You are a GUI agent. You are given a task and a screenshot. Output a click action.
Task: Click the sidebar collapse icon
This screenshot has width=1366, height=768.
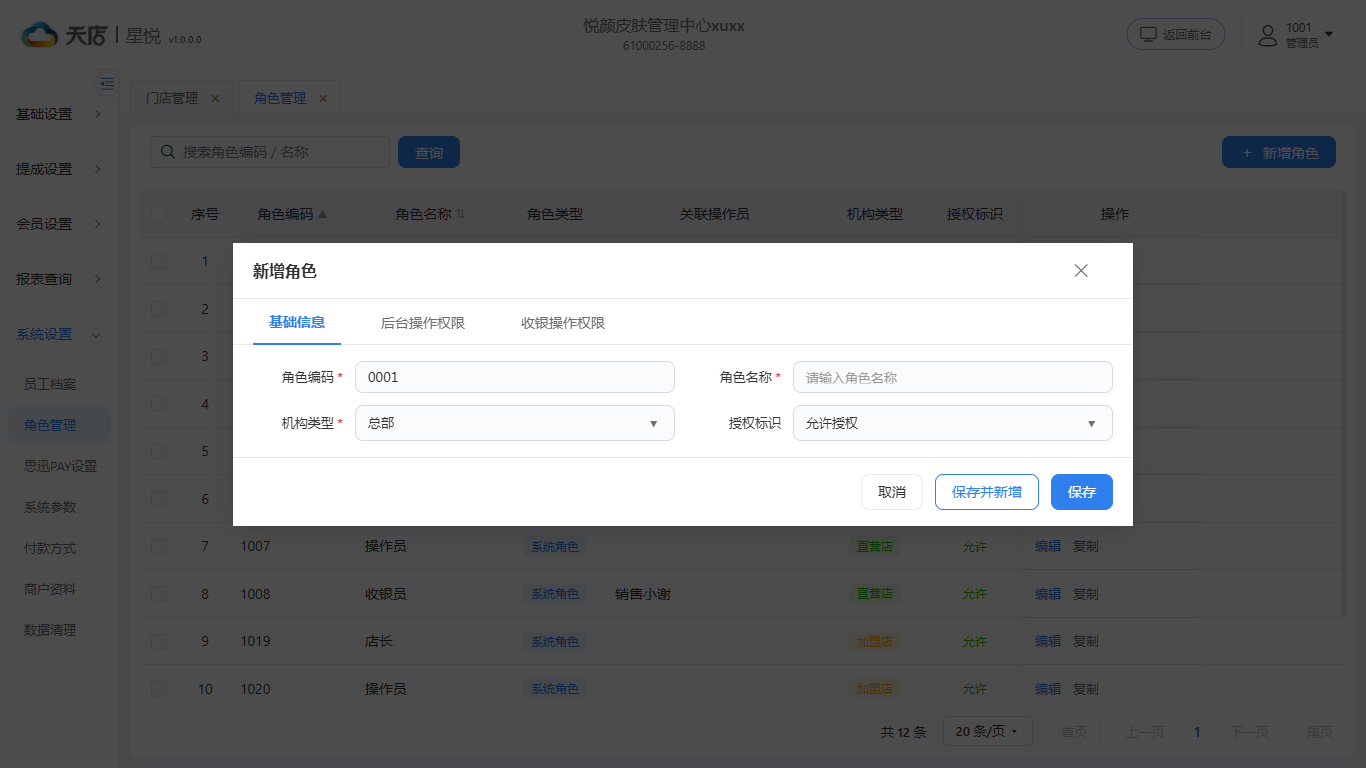(x=106, y=83)
